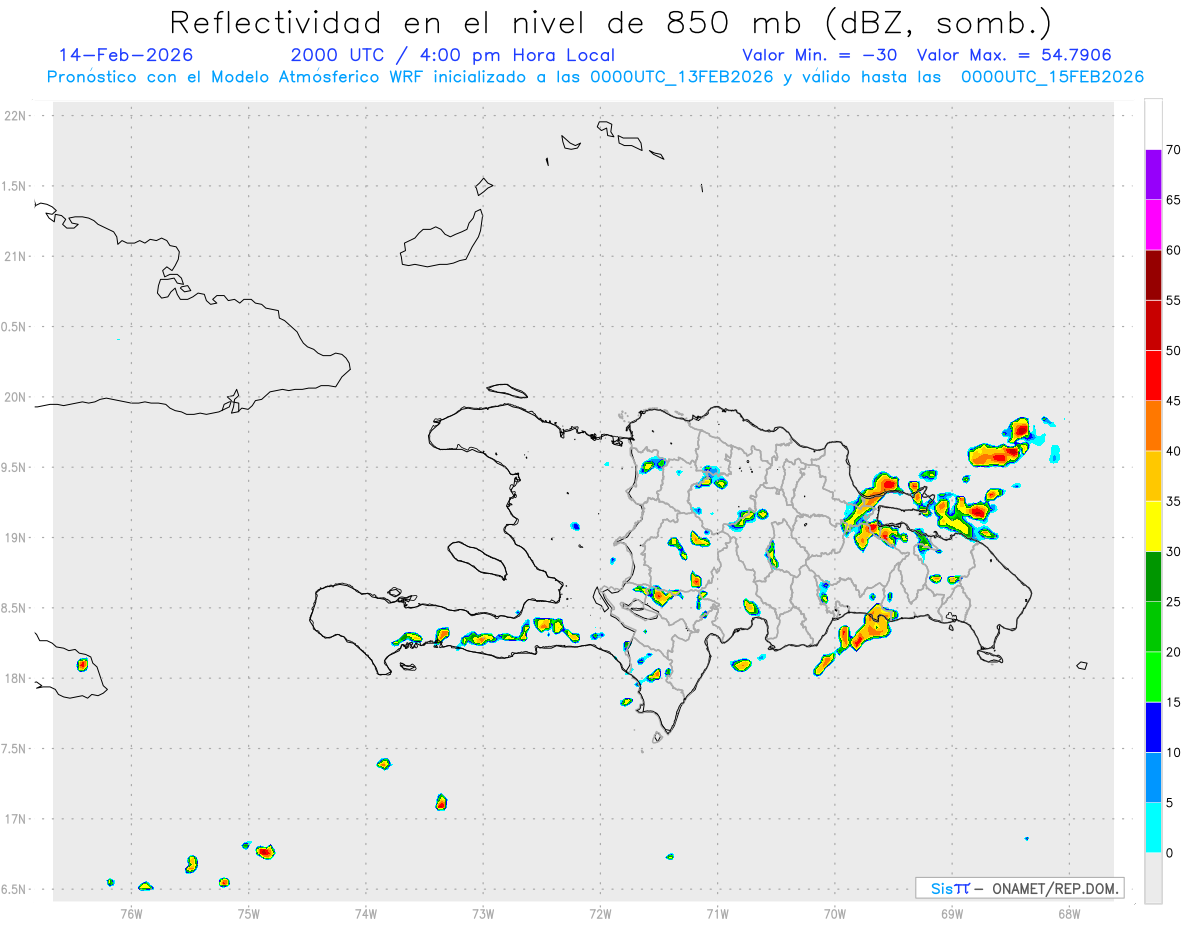Click the colorbar tick label '65'
The width and height of the screenshot is (1200, 927).
tap(1173, 200)
